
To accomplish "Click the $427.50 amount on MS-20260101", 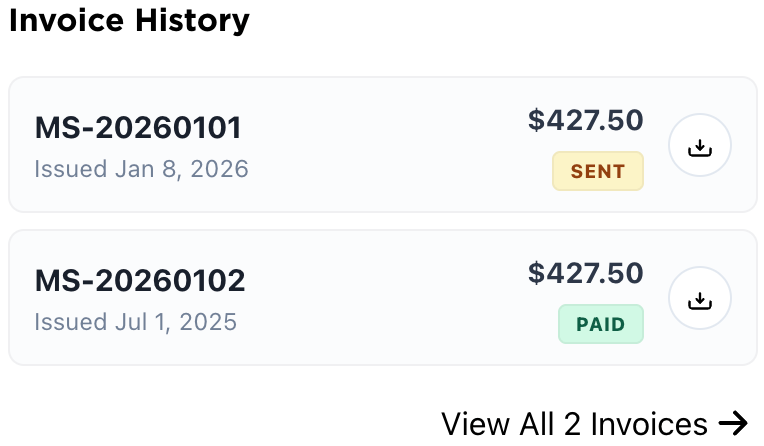I will click(586, 120).
